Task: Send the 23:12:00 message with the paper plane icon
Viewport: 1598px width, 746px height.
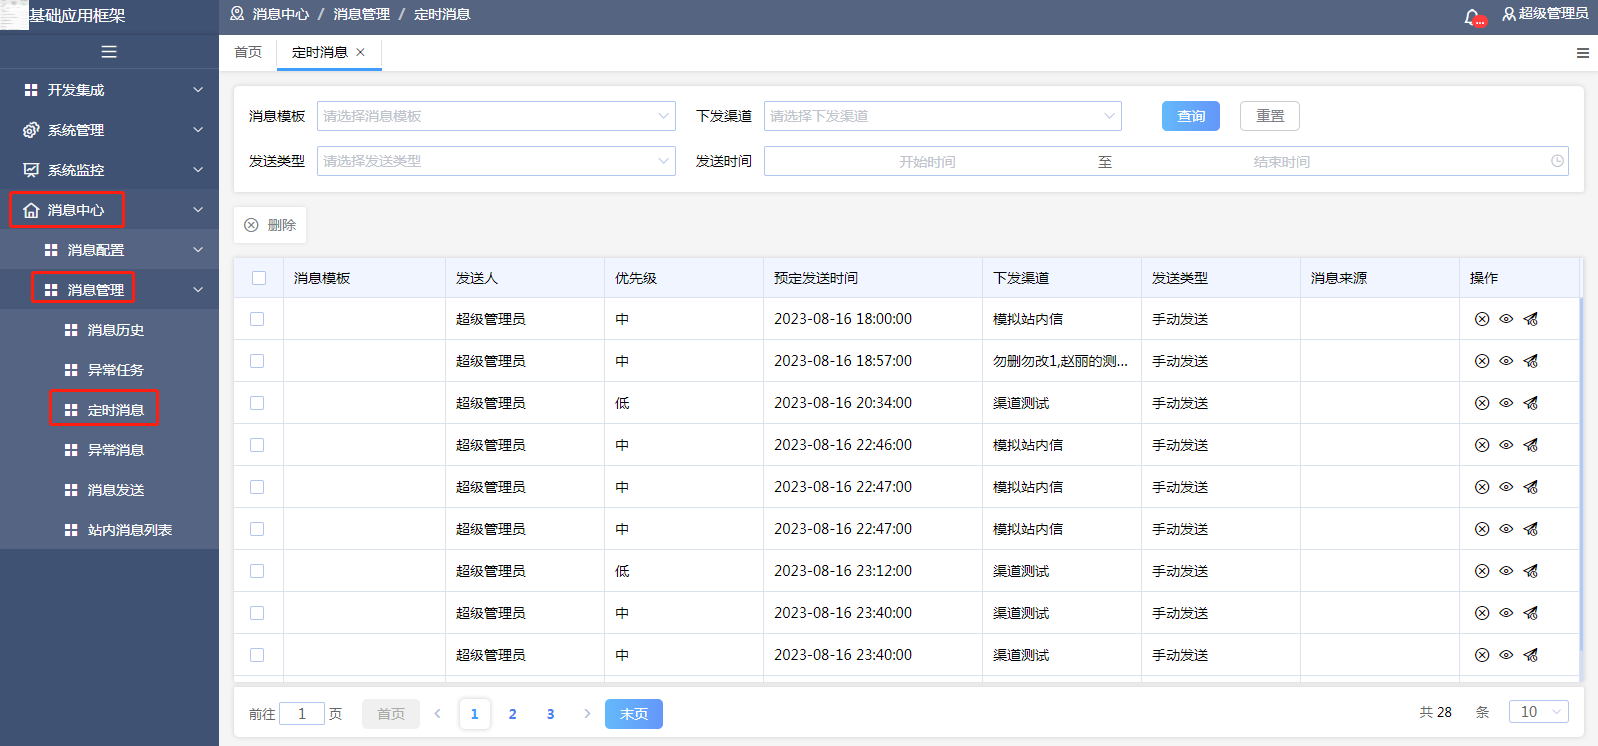Action: click(1530, 571)
